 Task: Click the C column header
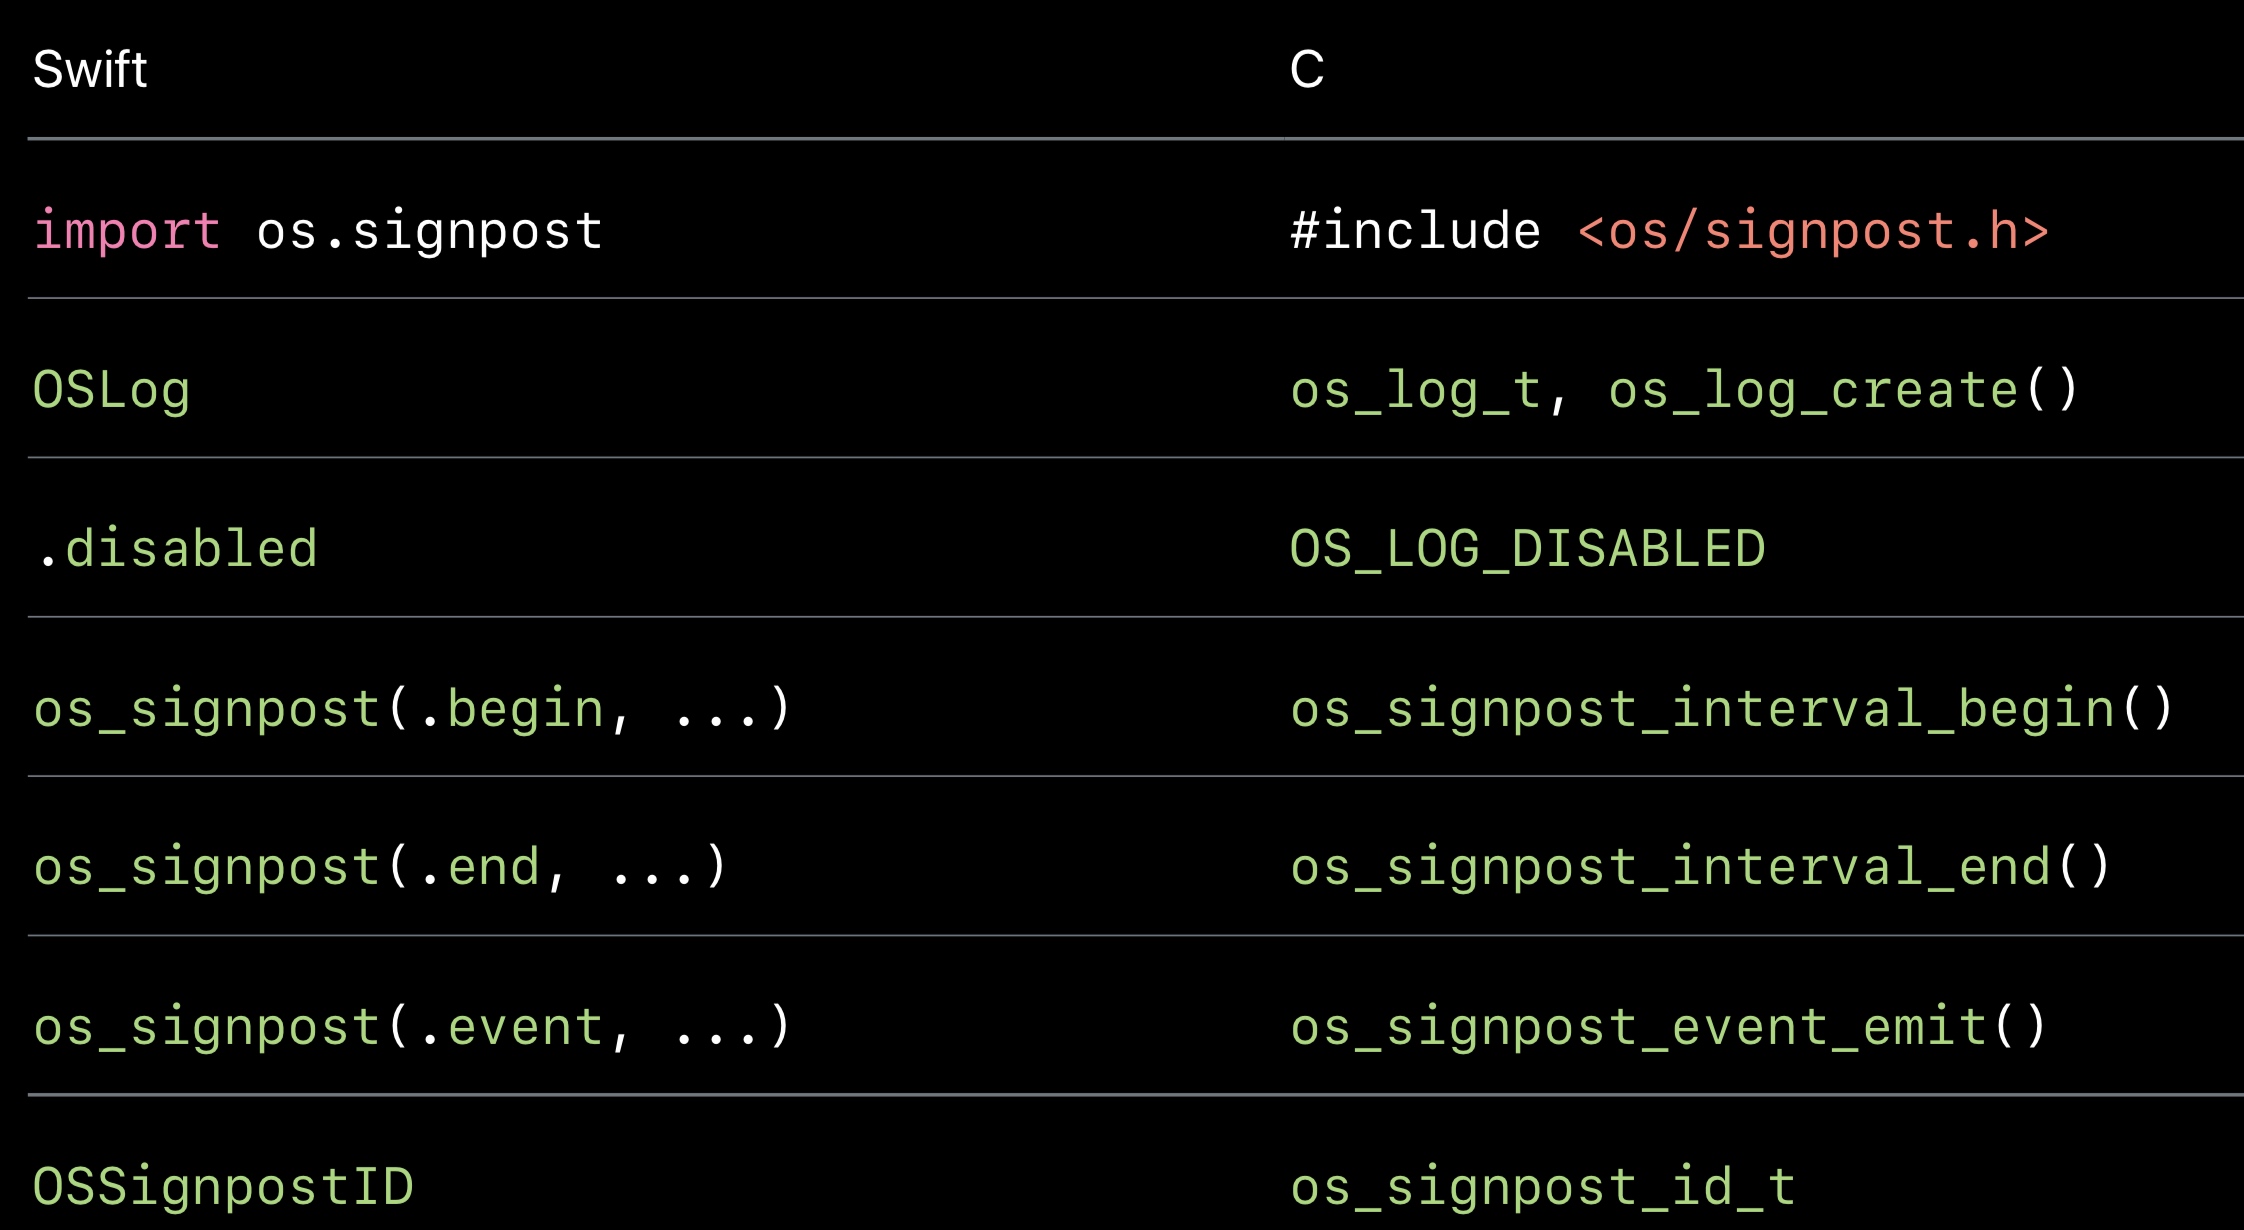[1306, 70]
